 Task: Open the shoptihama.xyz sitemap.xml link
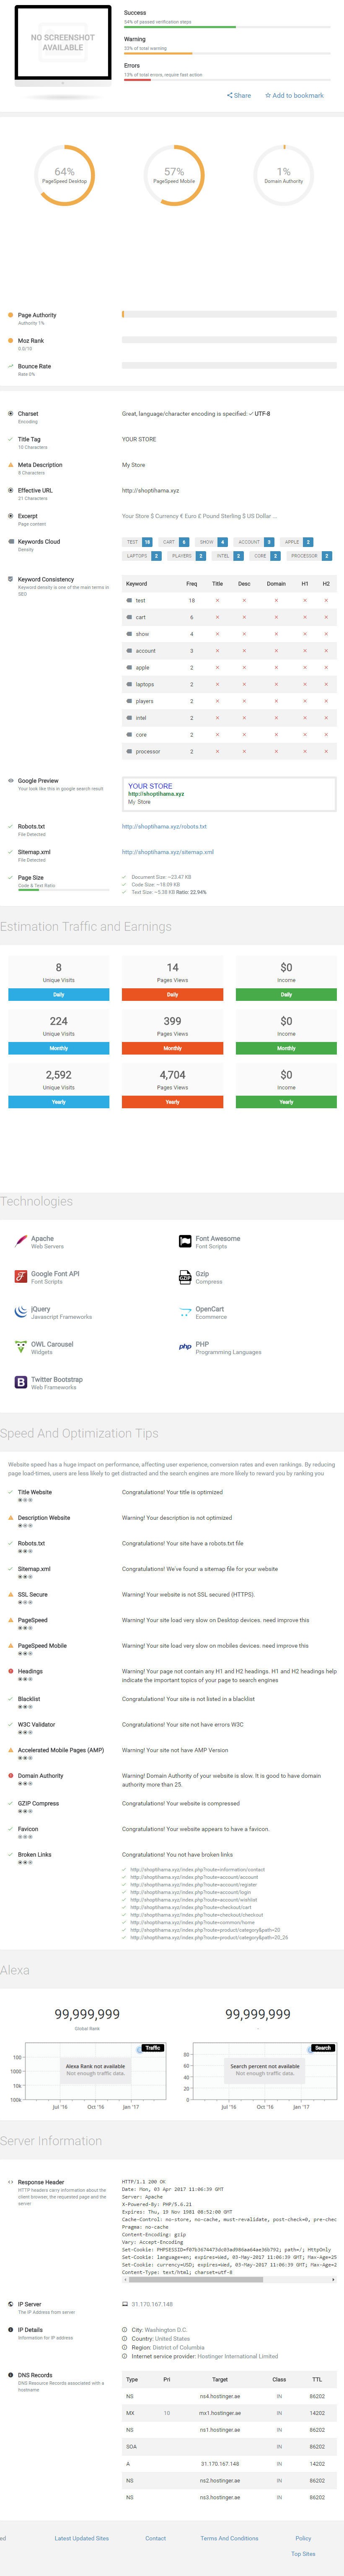click(x=167, y=852)
